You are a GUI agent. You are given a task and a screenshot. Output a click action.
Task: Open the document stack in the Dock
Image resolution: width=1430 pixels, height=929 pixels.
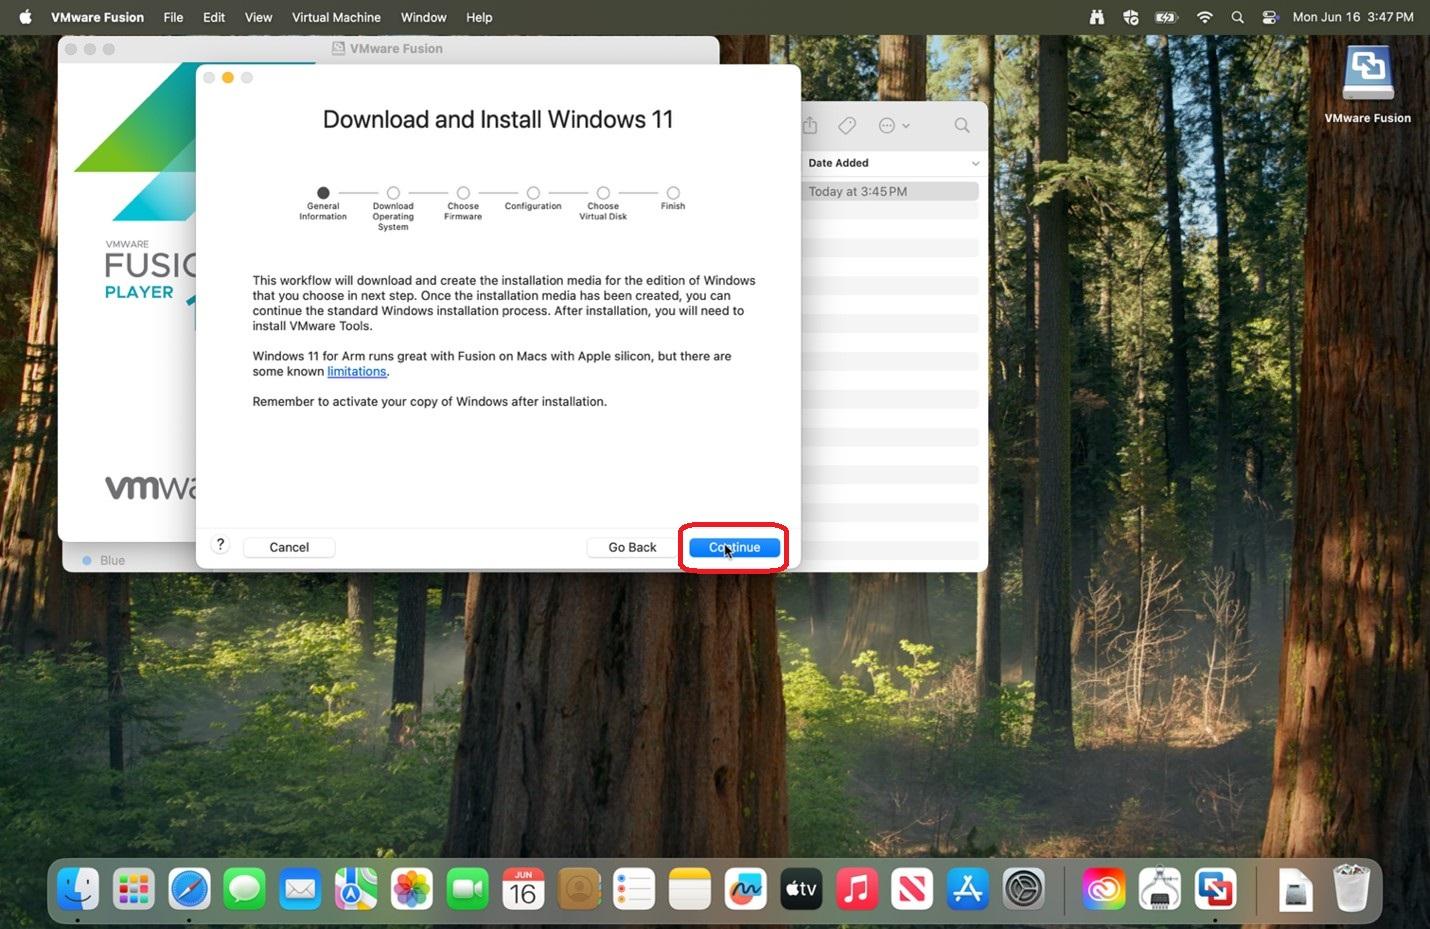[1296, 888]
